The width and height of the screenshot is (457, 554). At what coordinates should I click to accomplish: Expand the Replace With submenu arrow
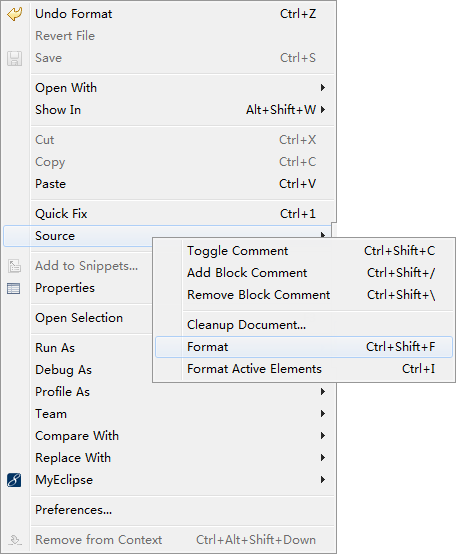(322, 458)
